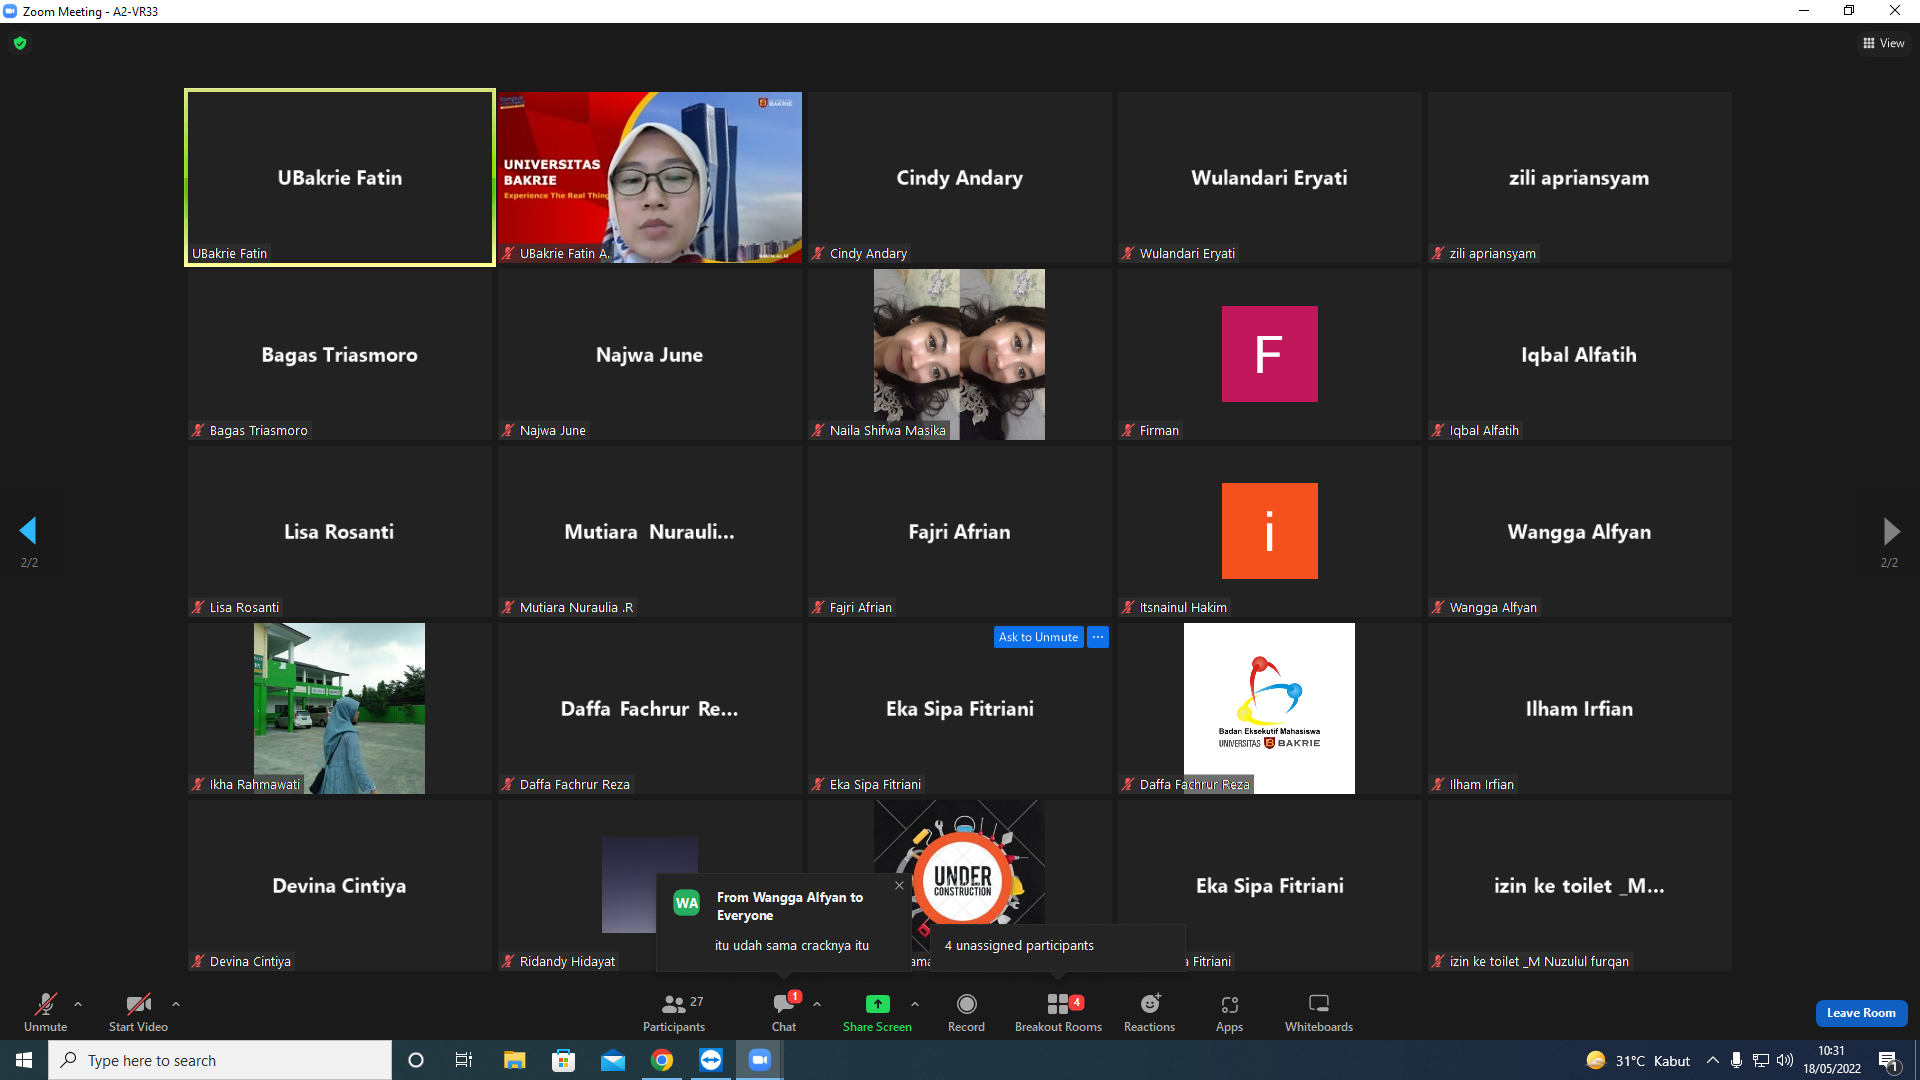
Task: Open taskbar clock showing 10:31
Action: pos(1832,1060)
